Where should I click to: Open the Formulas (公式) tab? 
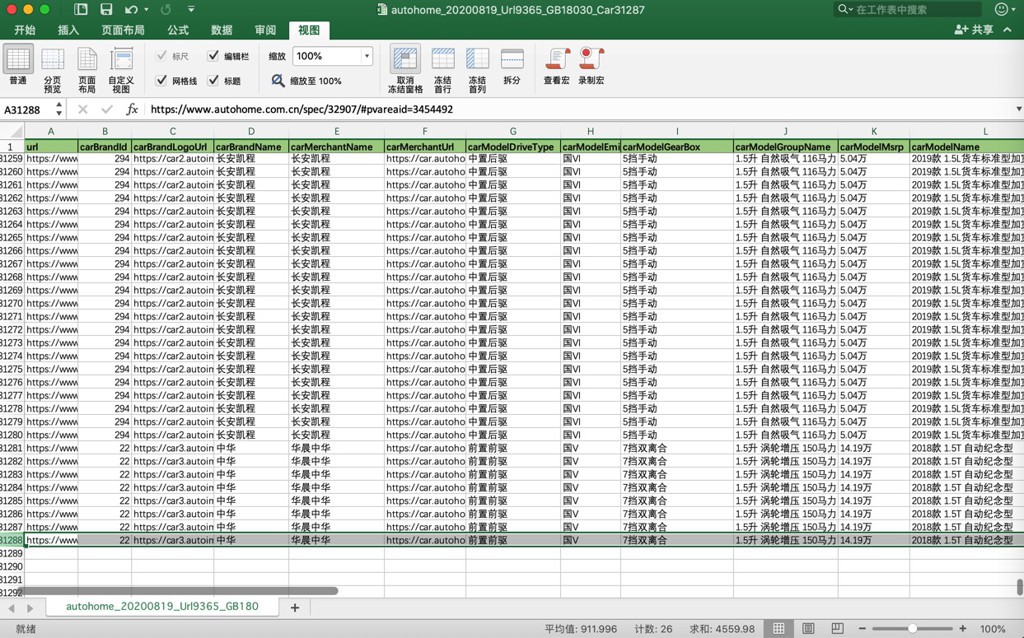pyautogui.click(x=178, y=30)
